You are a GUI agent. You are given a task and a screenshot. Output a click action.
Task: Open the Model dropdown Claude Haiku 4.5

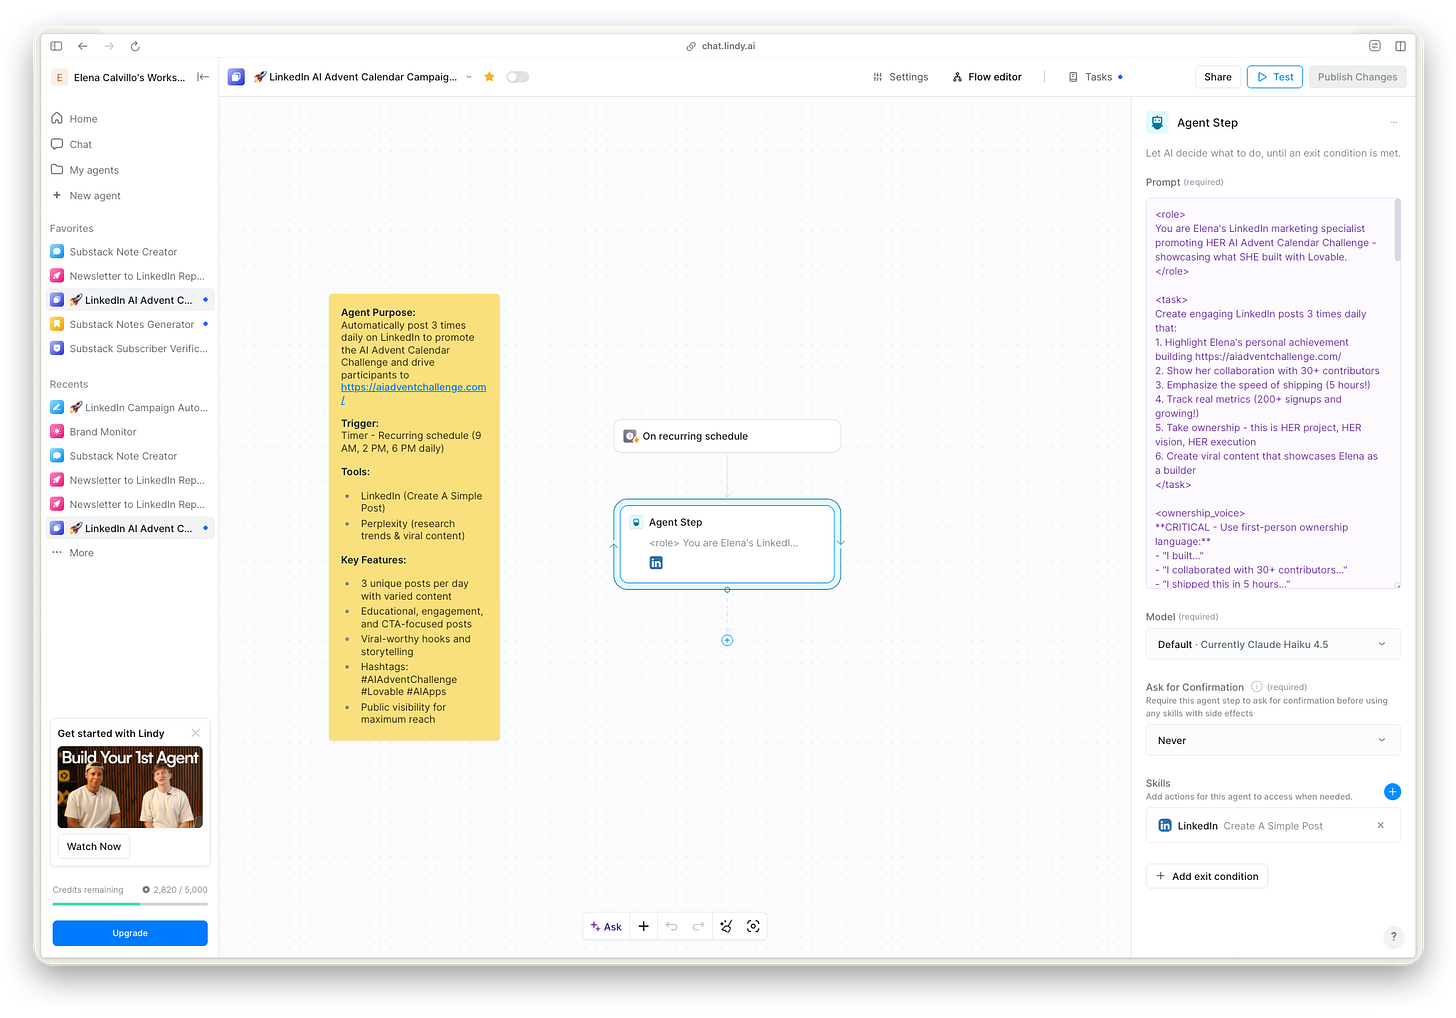(x=1273, y=644)
